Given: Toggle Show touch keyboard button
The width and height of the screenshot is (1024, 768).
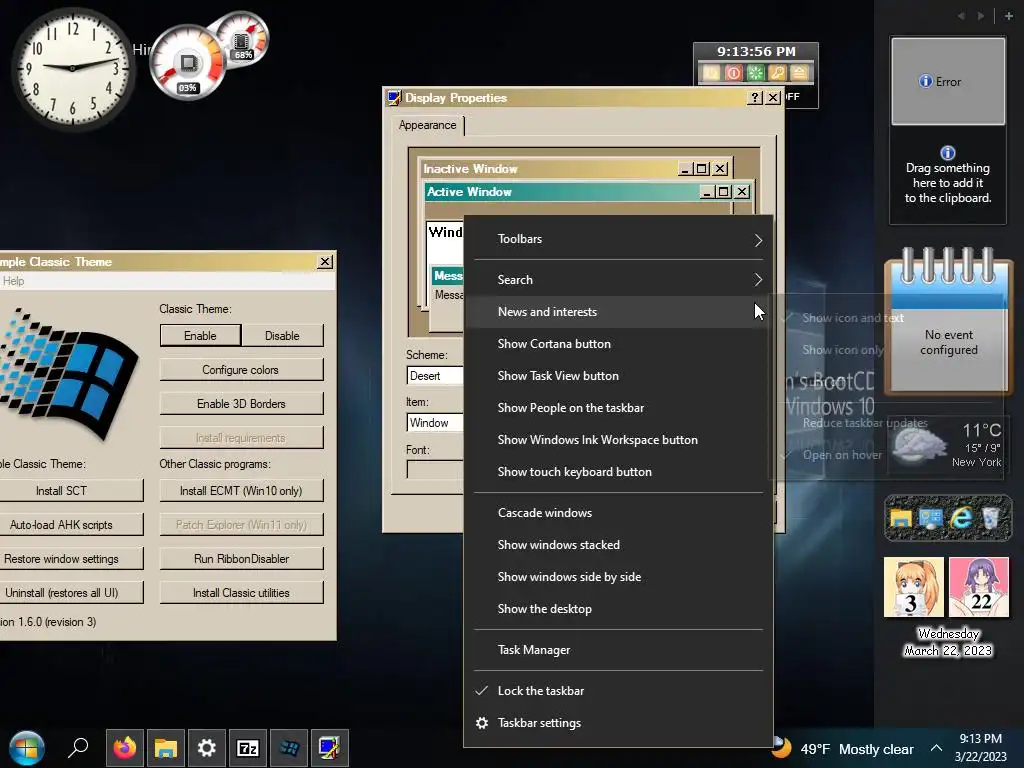Looking at the screenshot, I should click(618, 472).
